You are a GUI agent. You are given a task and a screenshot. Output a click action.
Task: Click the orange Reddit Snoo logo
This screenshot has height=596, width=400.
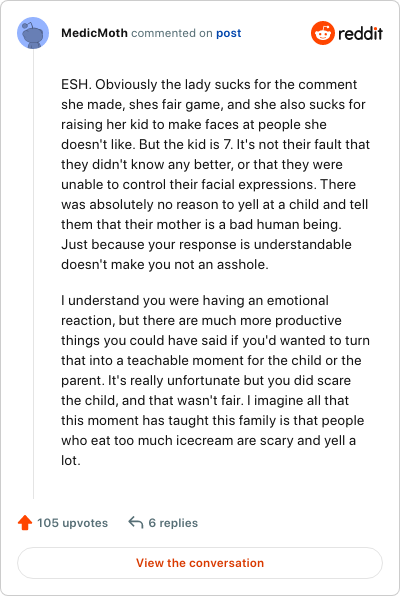(323, 33)
